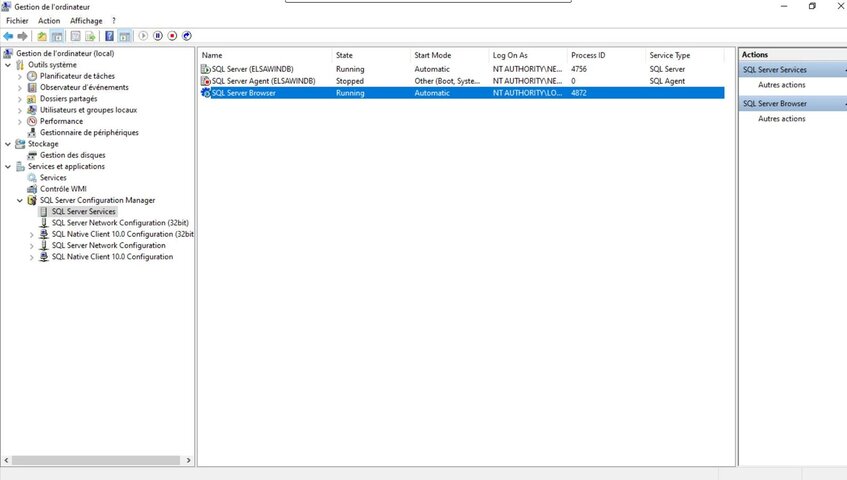This screenshot has width=847, height=480.
Task: Click the Back arrow in the toolbar
Action: pyautogui.click(x=8, y=36)
